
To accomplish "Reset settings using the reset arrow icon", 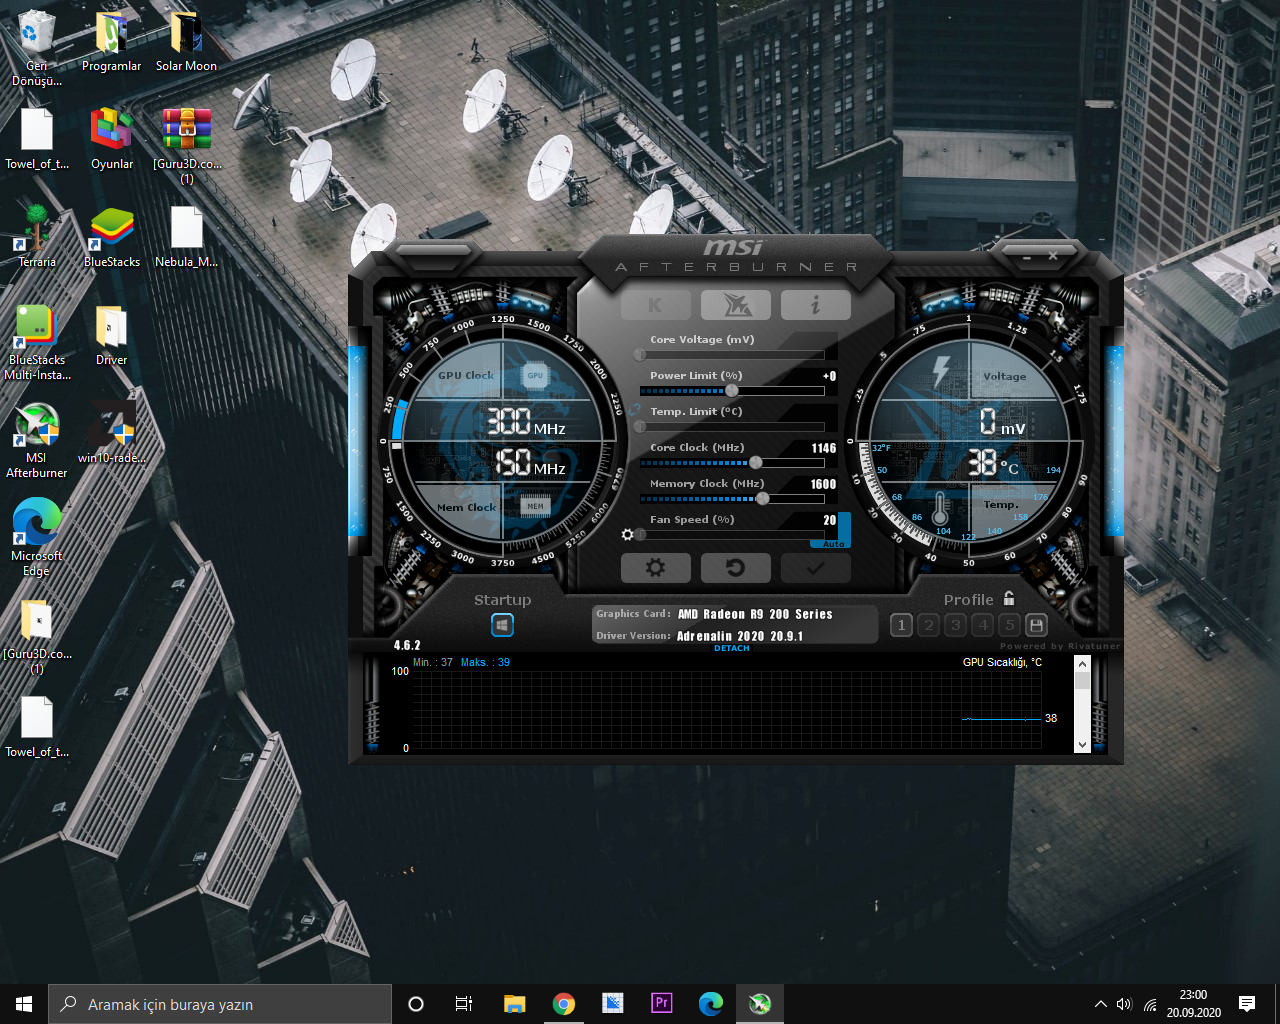I will click(736, 568).
